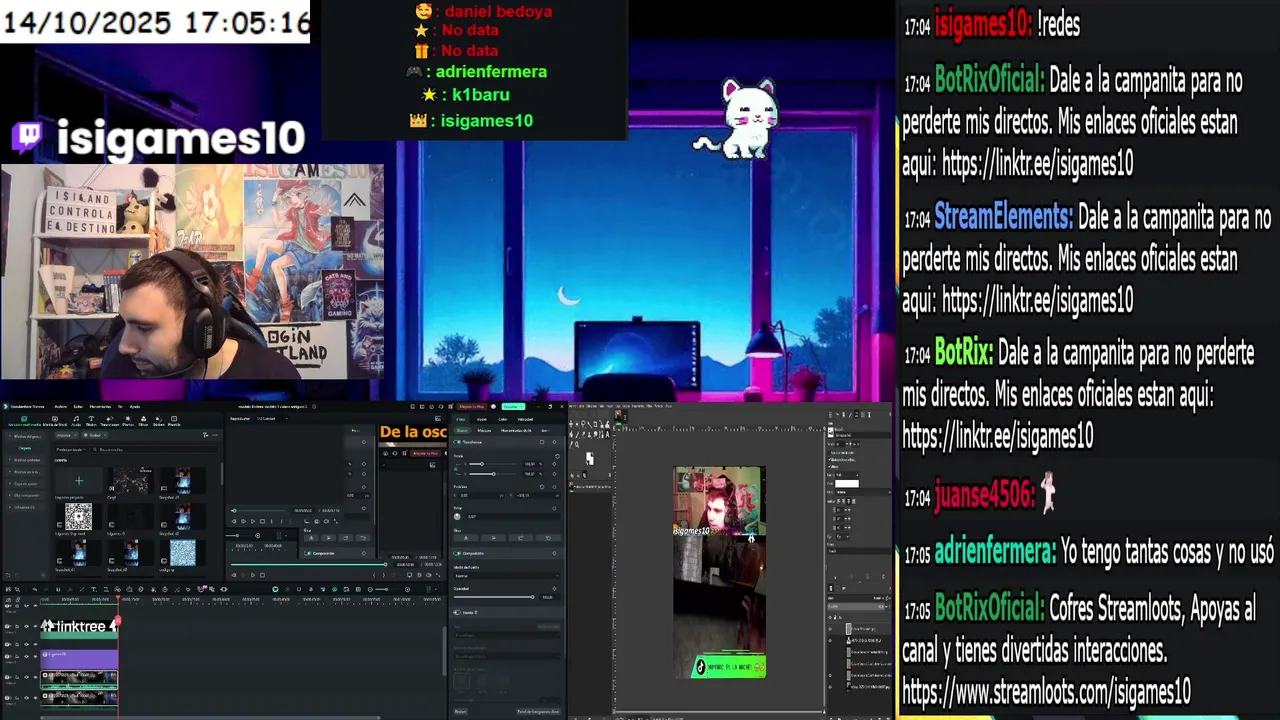The image size is (1280, 720).
Task: Click GIMP foreground/background color swatch in toolbox
Action: [590, 458]
